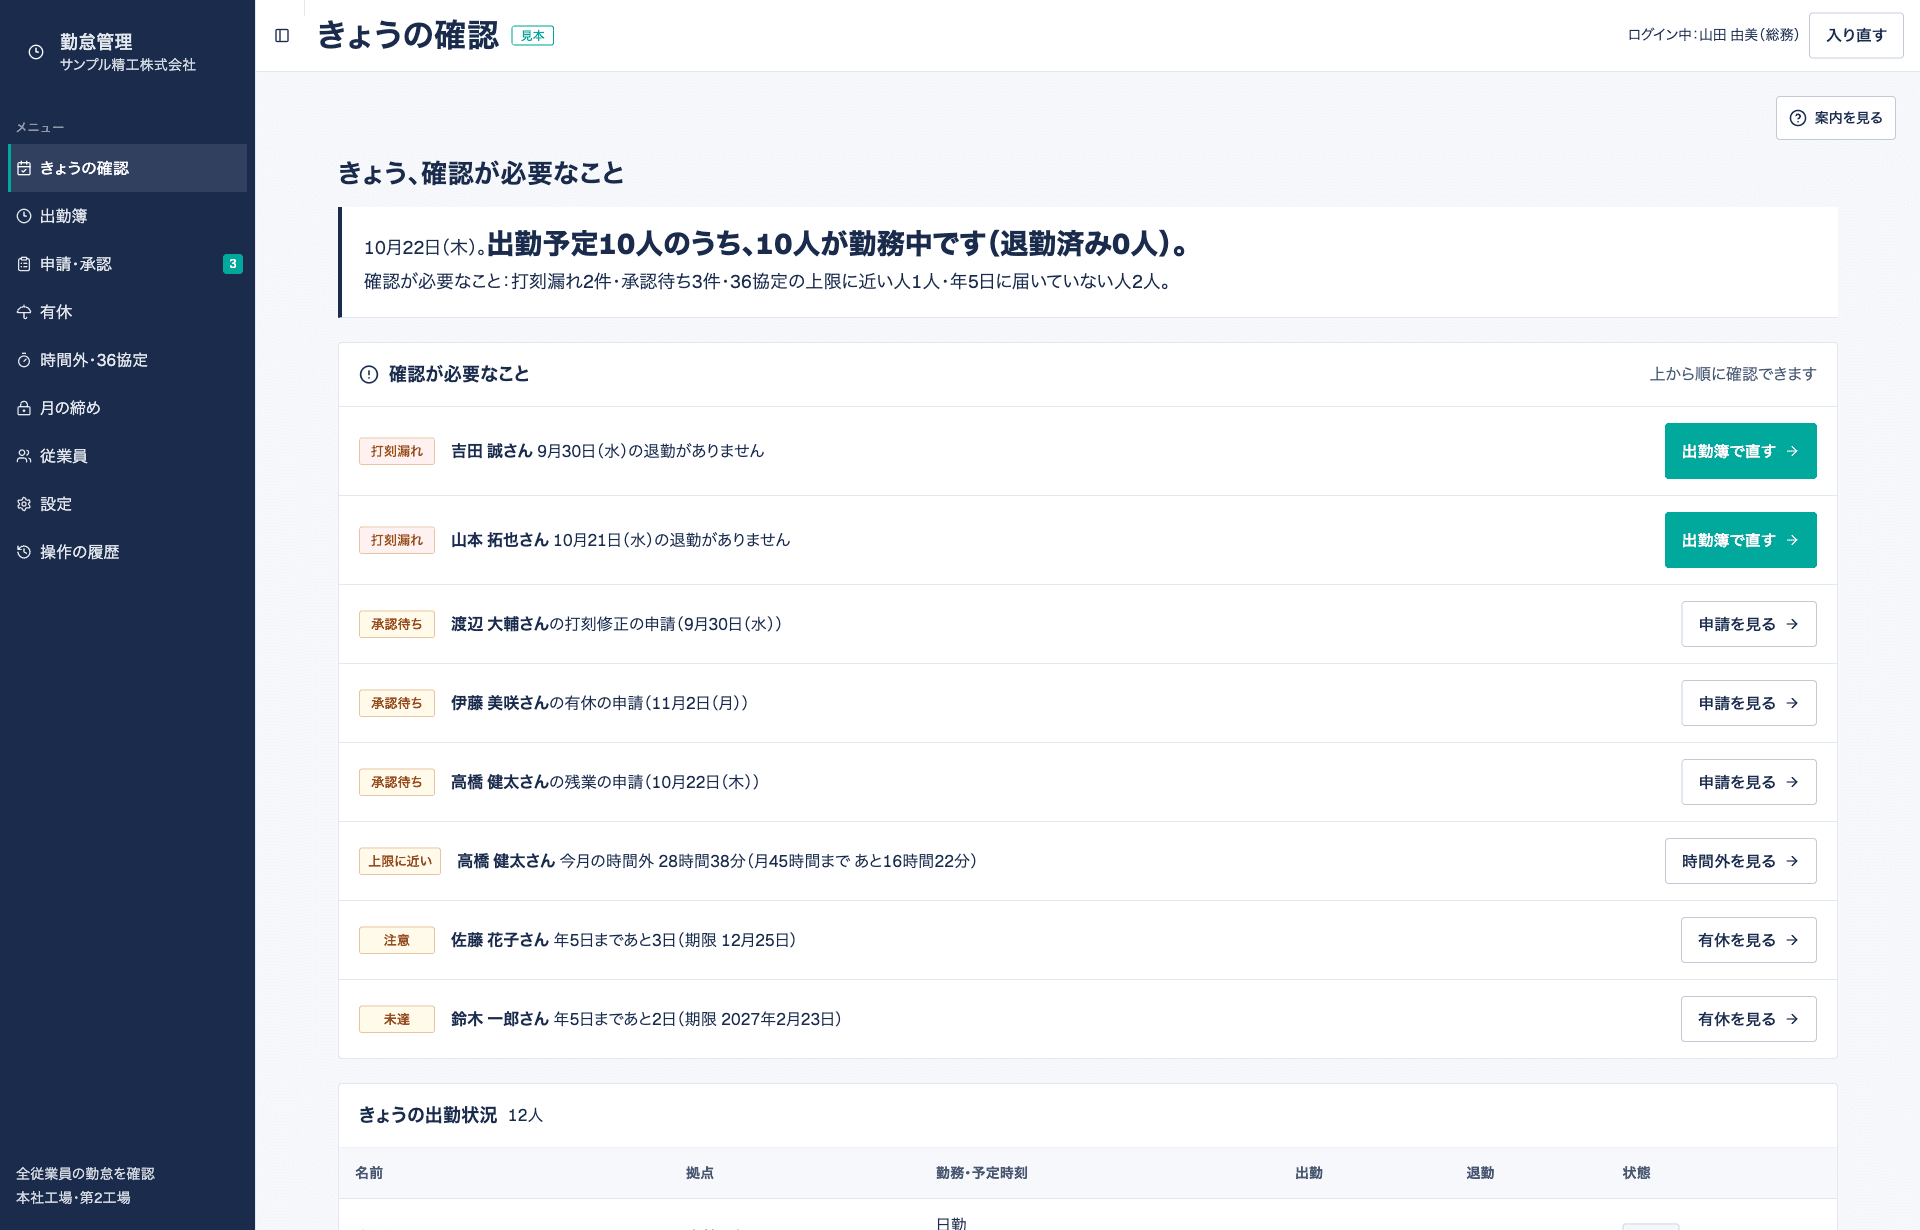Screen dimensions: 1920x1230
Task: Click the clipboard icon for 申請・承認
Action: [x=24, y=264]
